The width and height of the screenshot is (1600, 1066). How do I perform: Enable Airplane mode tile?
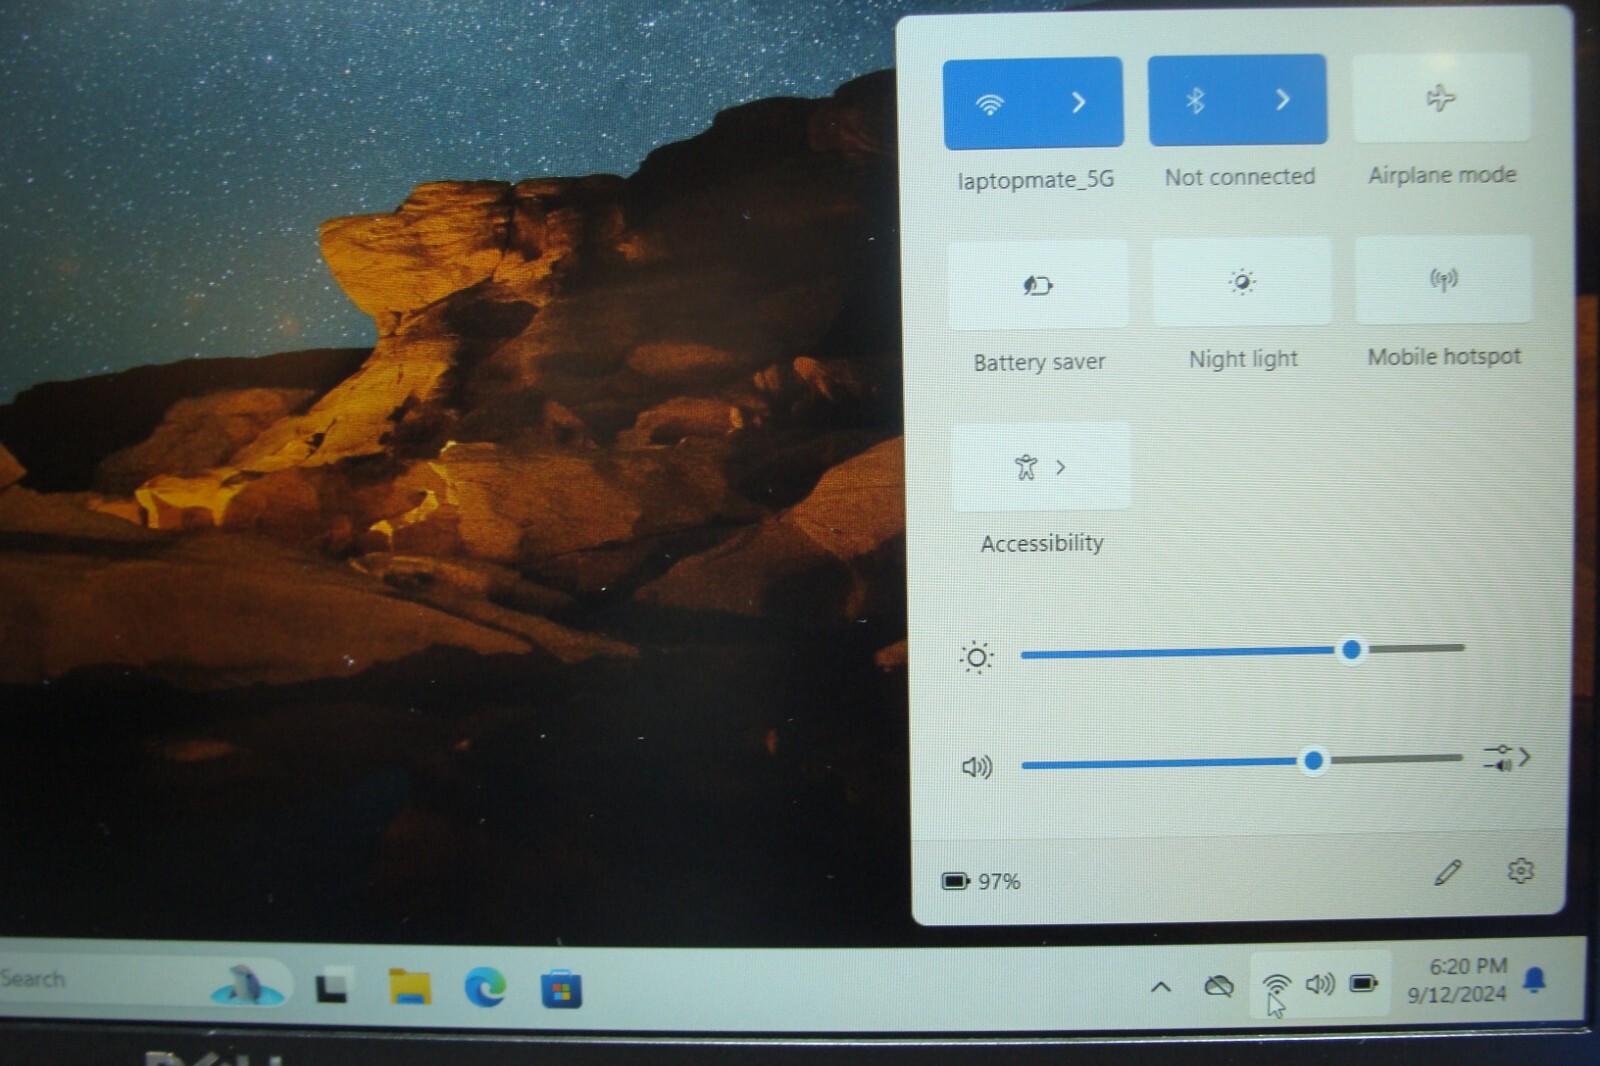pyautogui.click(x=1441, y=98)
